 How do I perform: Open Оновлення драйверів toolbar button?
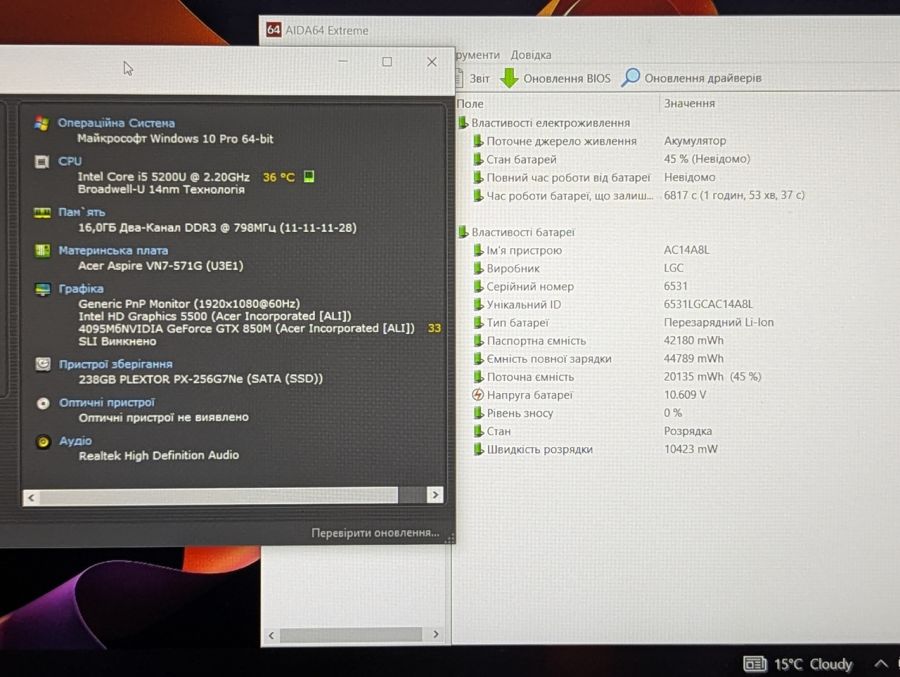coord(691,78)
